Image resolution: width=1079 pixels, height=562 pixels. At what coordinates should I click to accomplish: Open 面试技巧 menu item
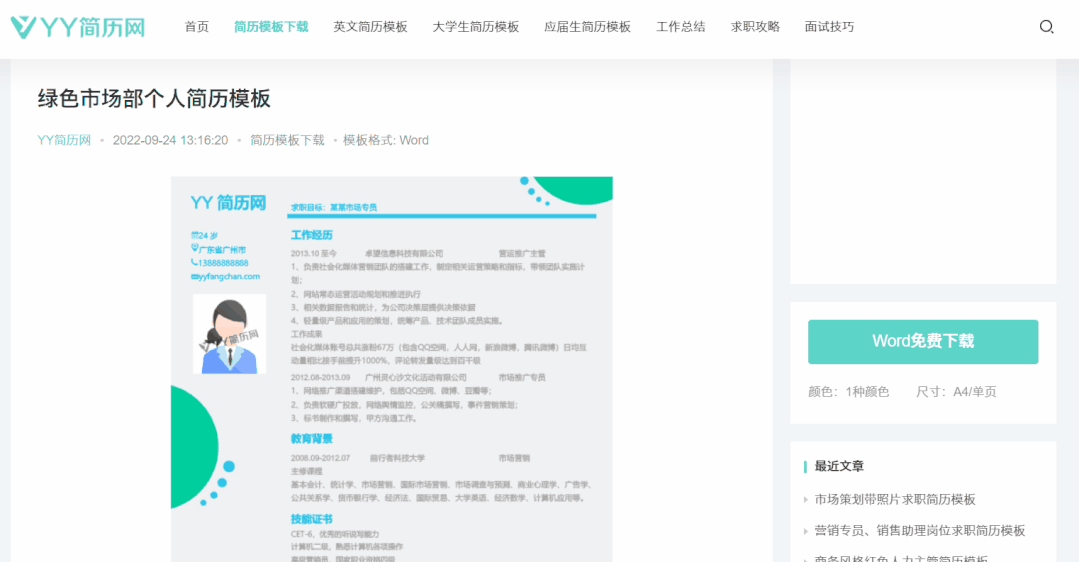(829, 27)
